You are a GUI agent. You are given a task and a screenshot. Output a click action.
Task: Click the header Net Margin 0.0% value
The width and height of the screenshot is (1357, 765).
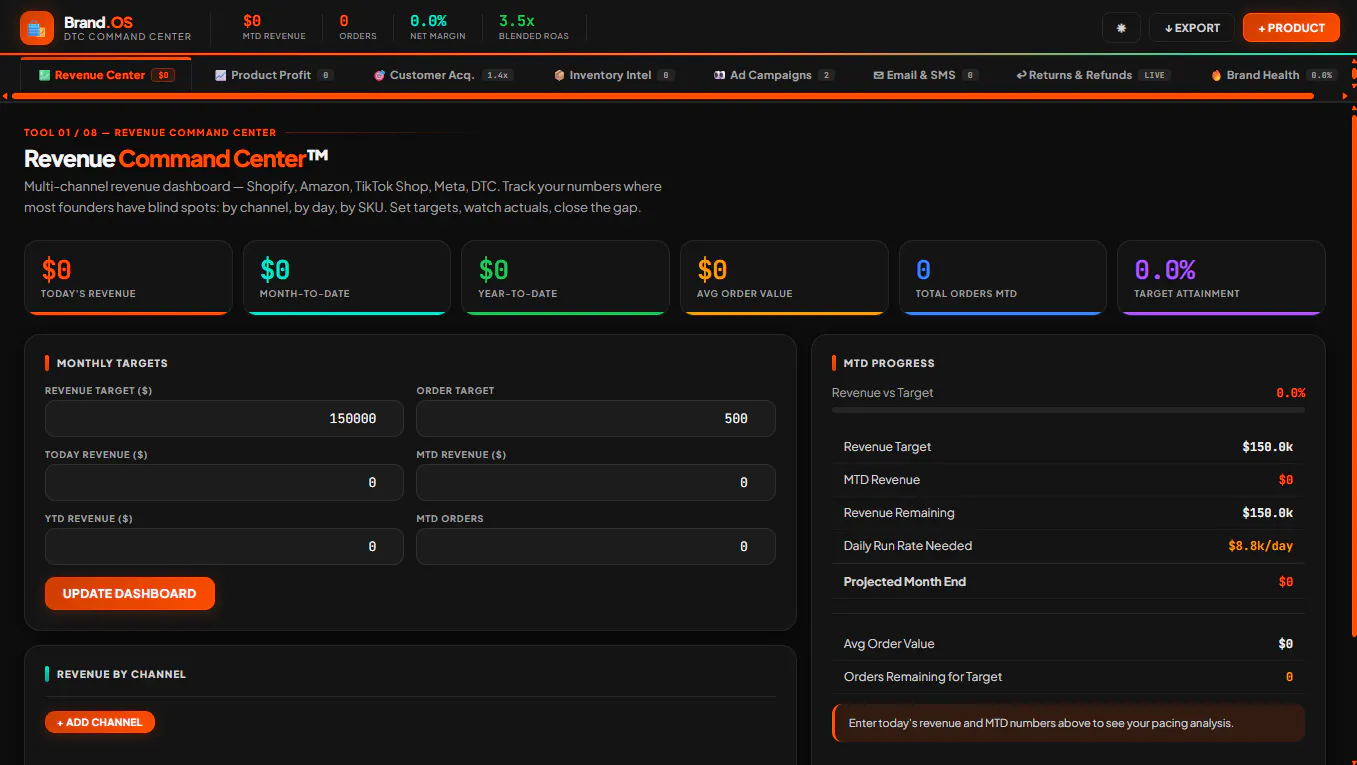coord(428,21)
